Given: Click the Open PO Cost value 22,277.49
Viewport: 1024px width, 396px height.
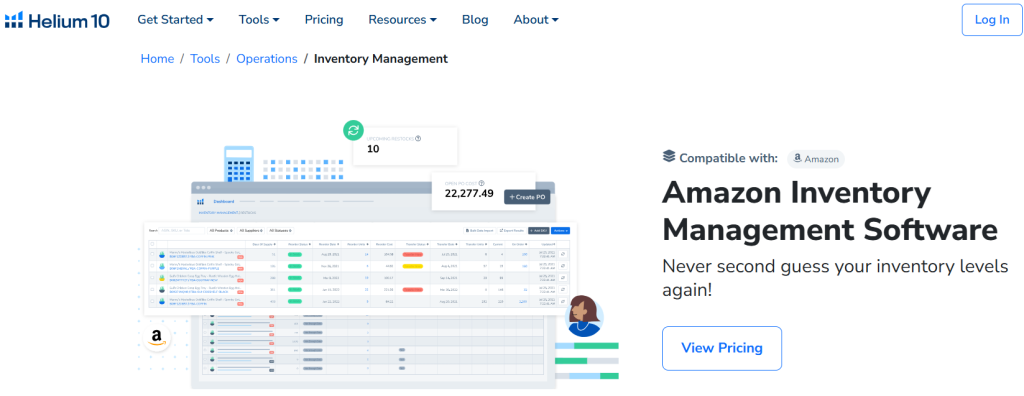Looking at the screenshot, I should tap(469, 193).
